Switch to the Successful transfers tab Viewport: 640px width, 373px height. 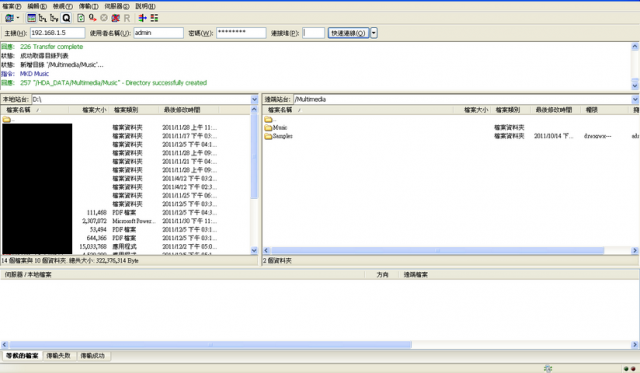point(93,356)
